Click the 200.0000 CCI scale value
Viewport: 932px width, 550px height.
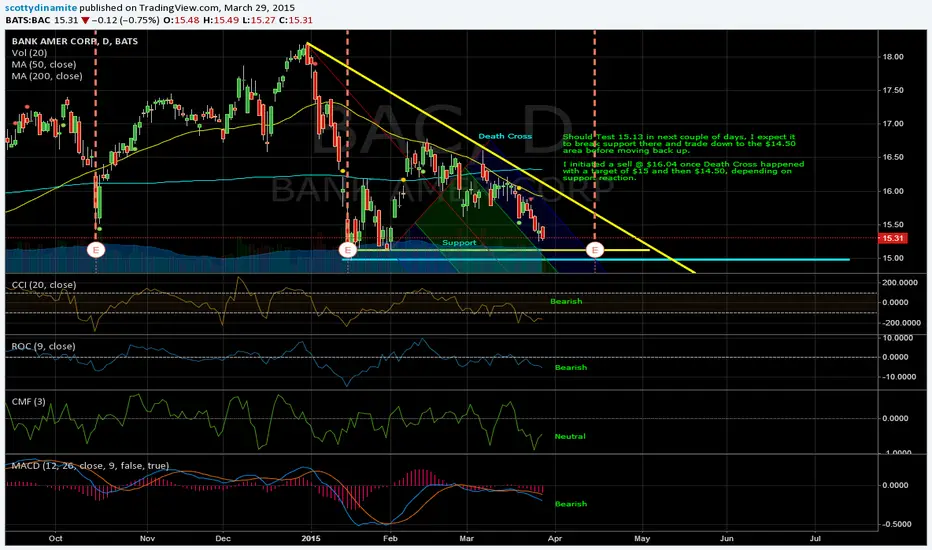coord(899,282)
